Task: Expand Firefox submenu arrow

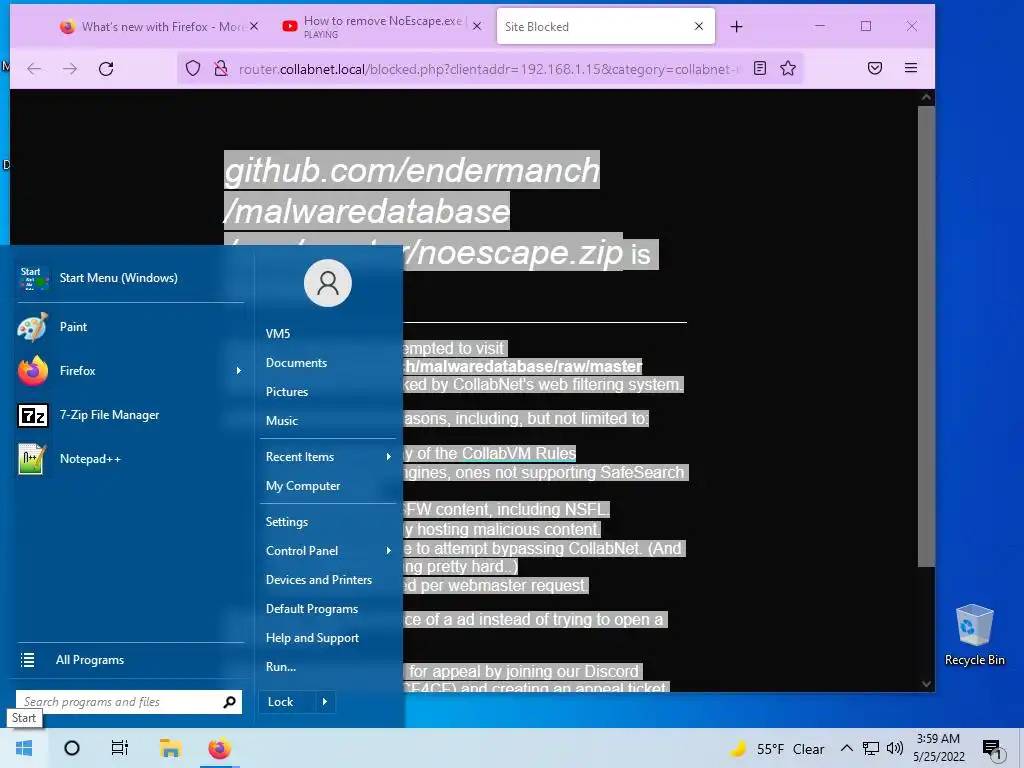Action: pyautogui.click(x=238, y=370)
